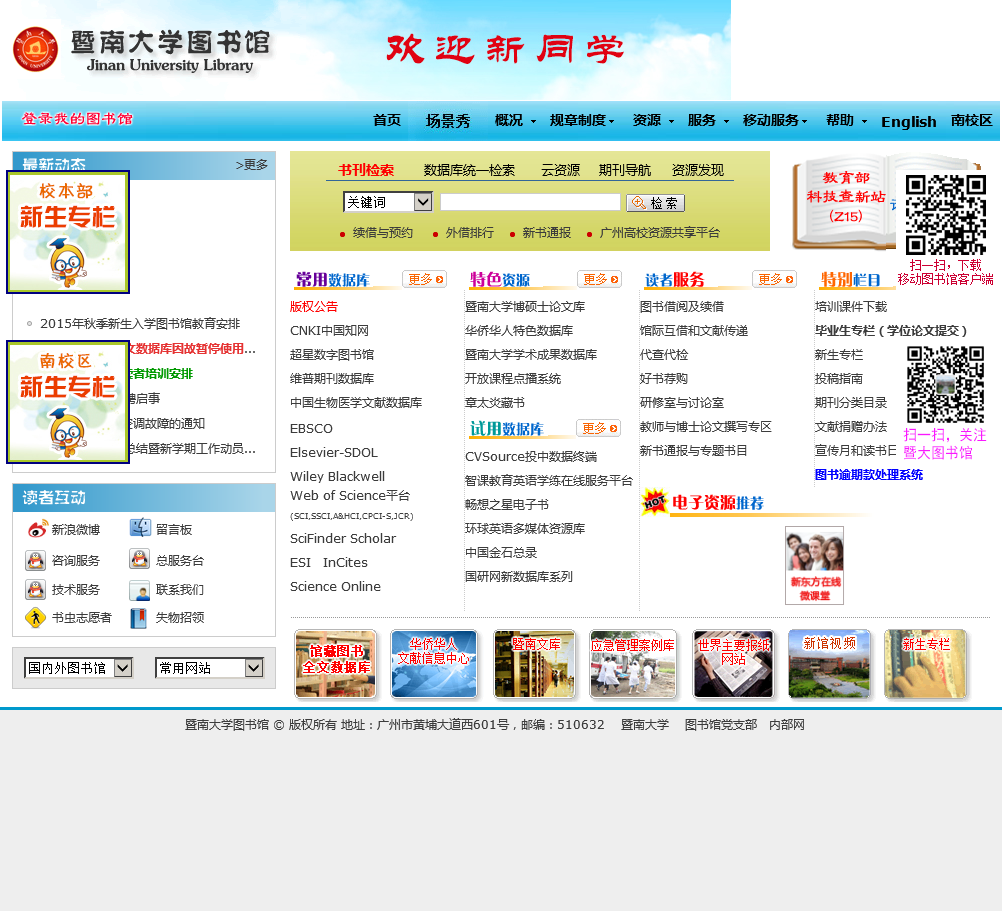Click the Jinan University Library logo emblem
The image size is (1002, 911).
pyautogui.click(x=35, y=49)
